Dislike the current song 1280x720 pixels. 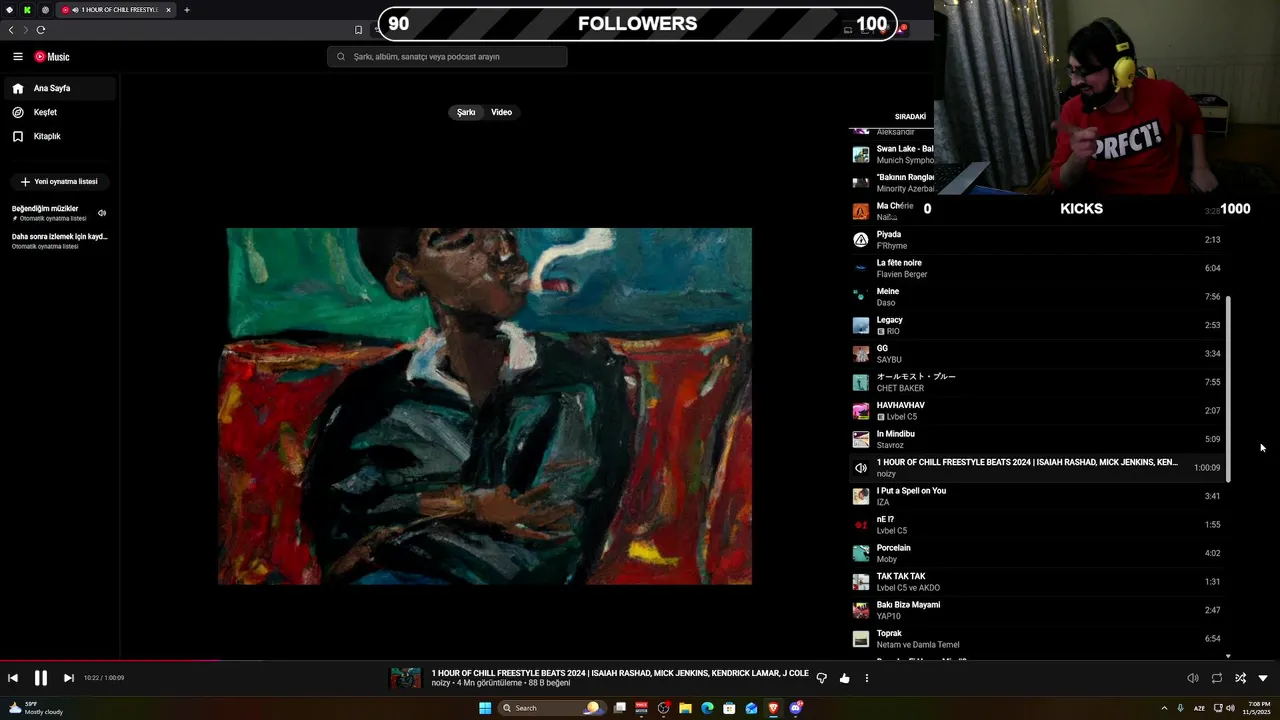coord(822,678)
